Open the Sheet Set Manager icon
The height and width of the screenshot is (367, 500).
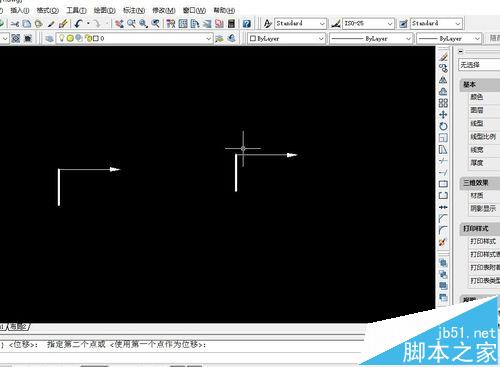[x=207, y=24]
